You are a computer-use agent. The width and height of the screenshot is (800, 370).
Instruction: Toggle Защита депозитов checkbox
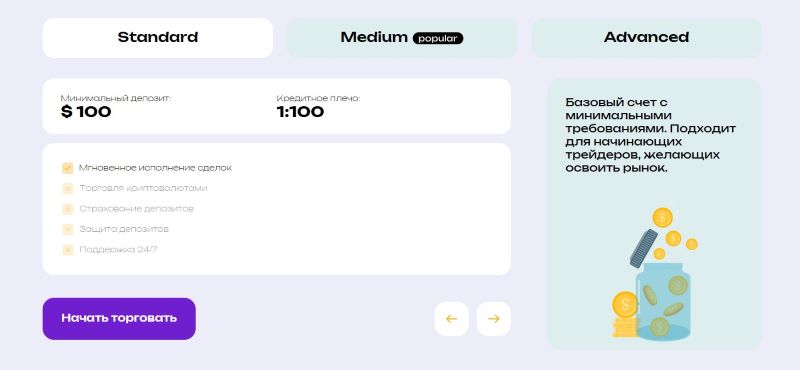(67, 229)
